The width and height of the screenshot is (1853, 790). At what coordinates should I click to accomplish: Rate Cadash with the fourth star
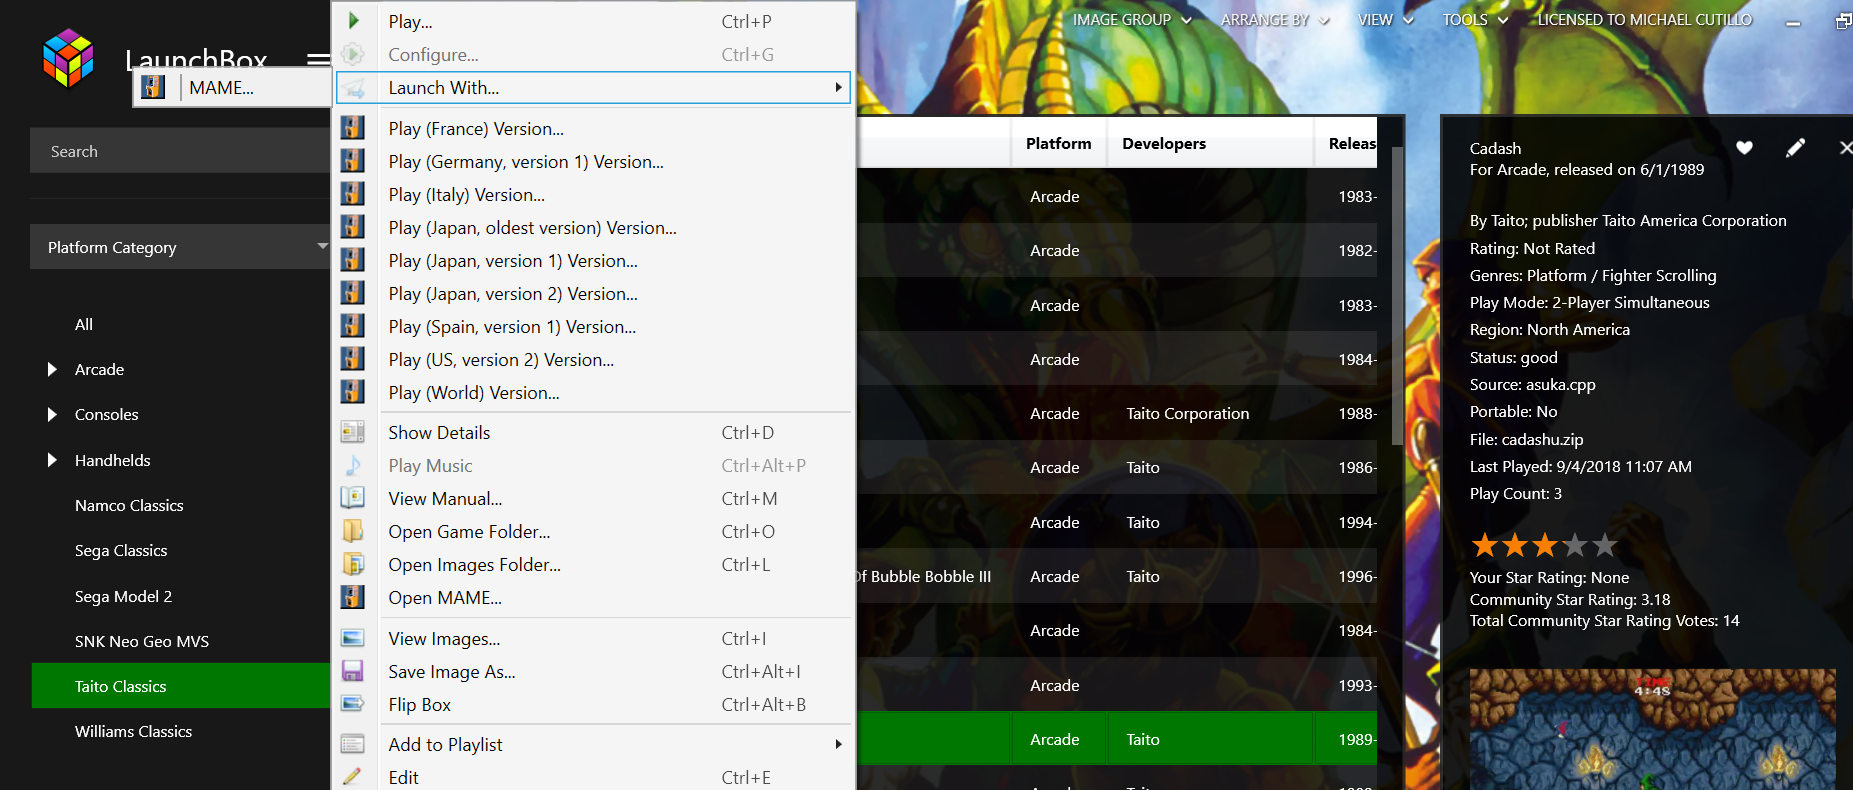pos(1575,545)
